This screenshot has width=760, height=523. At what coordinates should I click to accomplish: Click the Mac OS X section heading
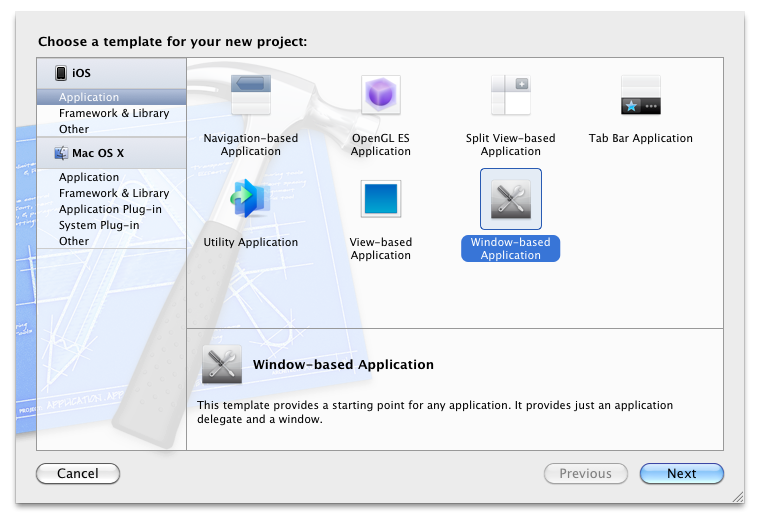point(111,153)
